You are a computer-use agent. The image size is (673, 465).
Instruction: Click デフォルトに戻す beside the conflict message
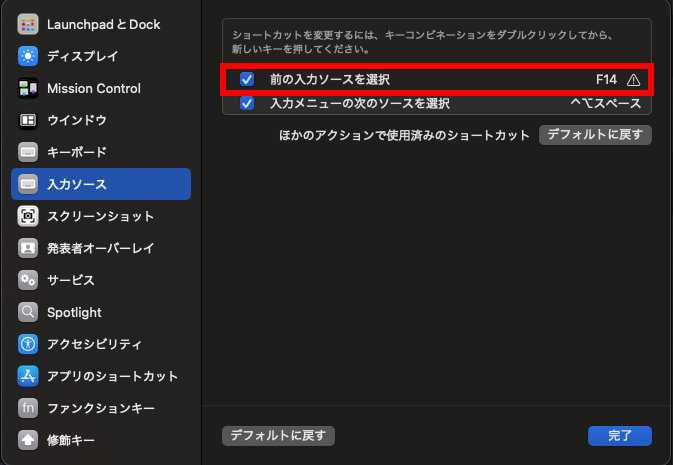[x=595, y=134]
